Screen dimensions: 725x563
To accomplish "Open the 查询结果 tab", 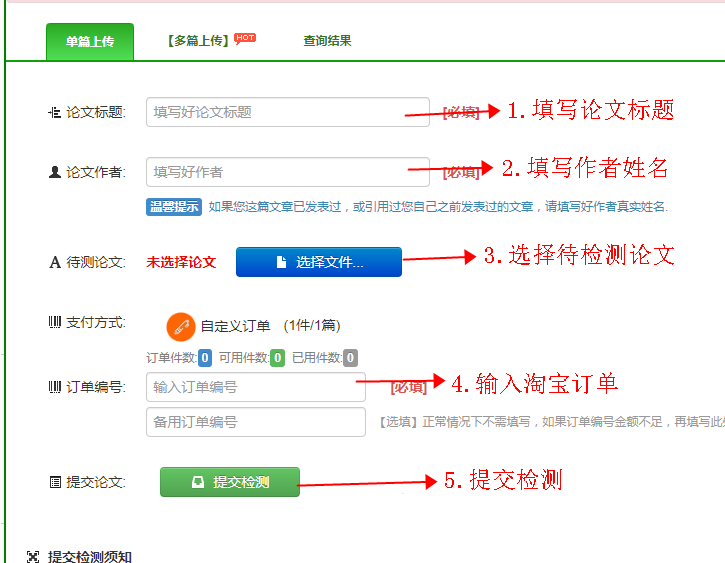I will 327,41.
